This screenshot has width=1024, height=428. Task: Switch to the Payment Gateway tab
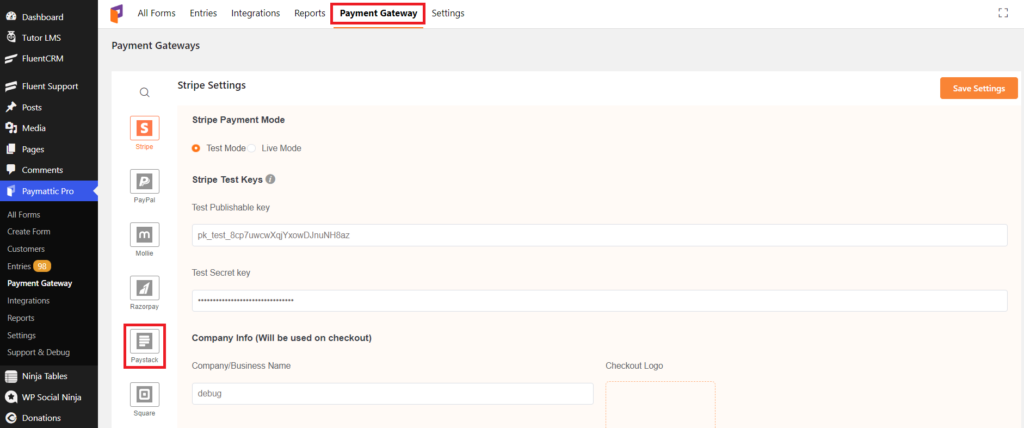pyautogui.click(x=378, y=13)
